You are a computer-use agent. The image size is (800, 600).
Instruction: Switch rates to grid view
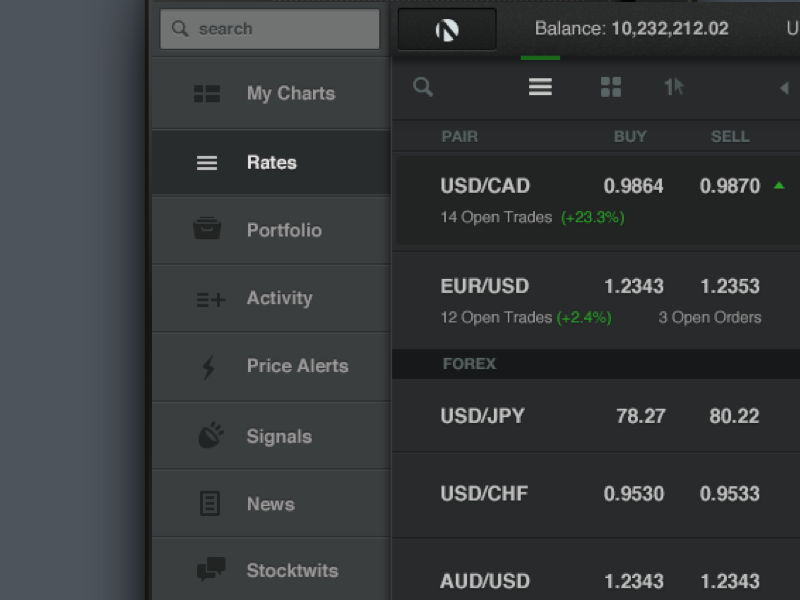tap(611, 87)
